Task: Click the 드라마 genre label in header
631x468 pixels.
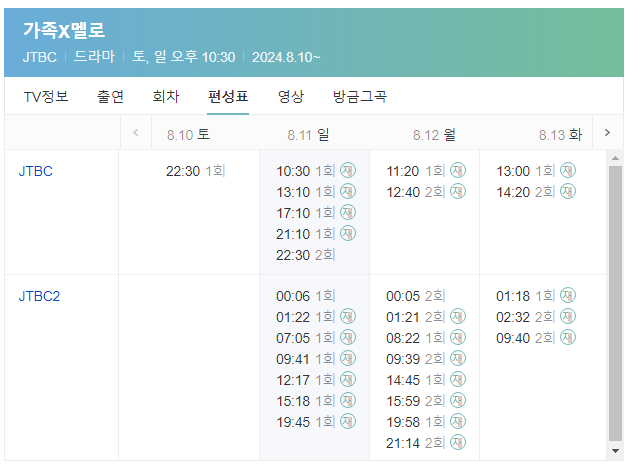Action: (x=95, y=57)
